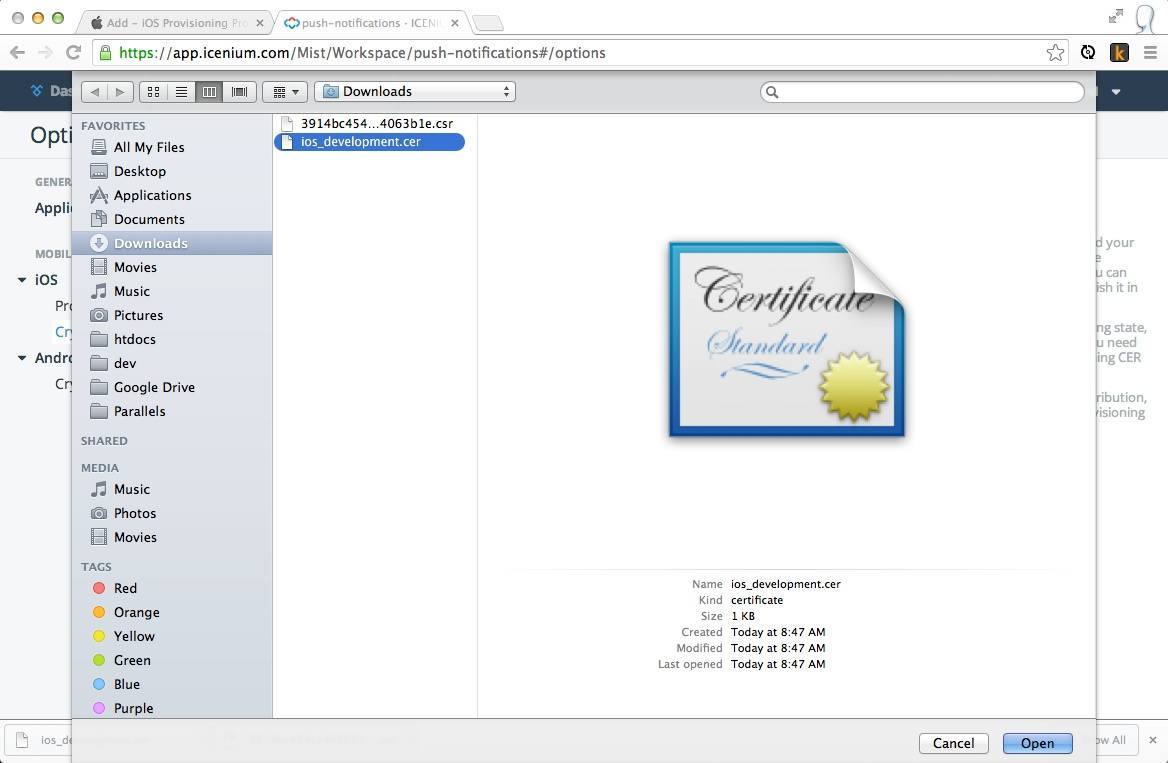Choose the Red tag in sidebar
The height and width of the screenshot is (763, 1168).
coord(125,589)
